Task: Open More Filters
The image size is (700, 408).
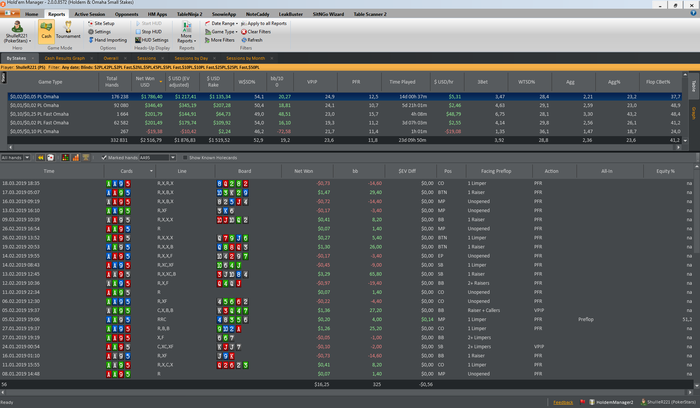Action: pos(219,40)
